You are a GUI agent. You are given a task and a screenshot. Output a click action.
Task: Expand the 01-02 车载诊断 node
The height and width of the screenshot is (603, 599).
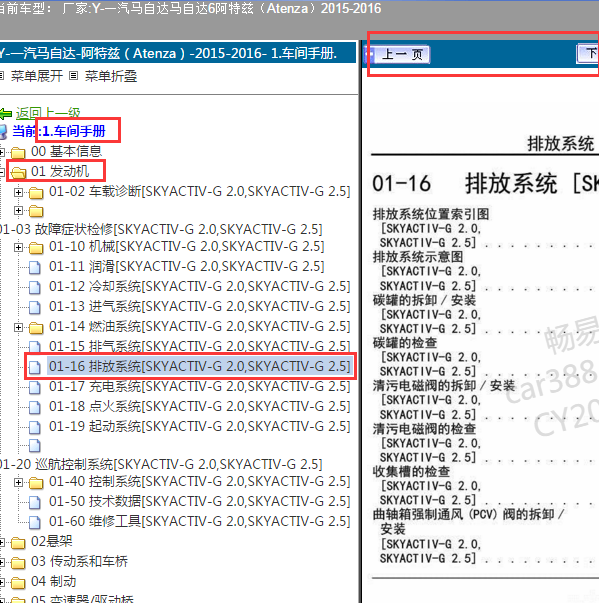coord(18,192)
